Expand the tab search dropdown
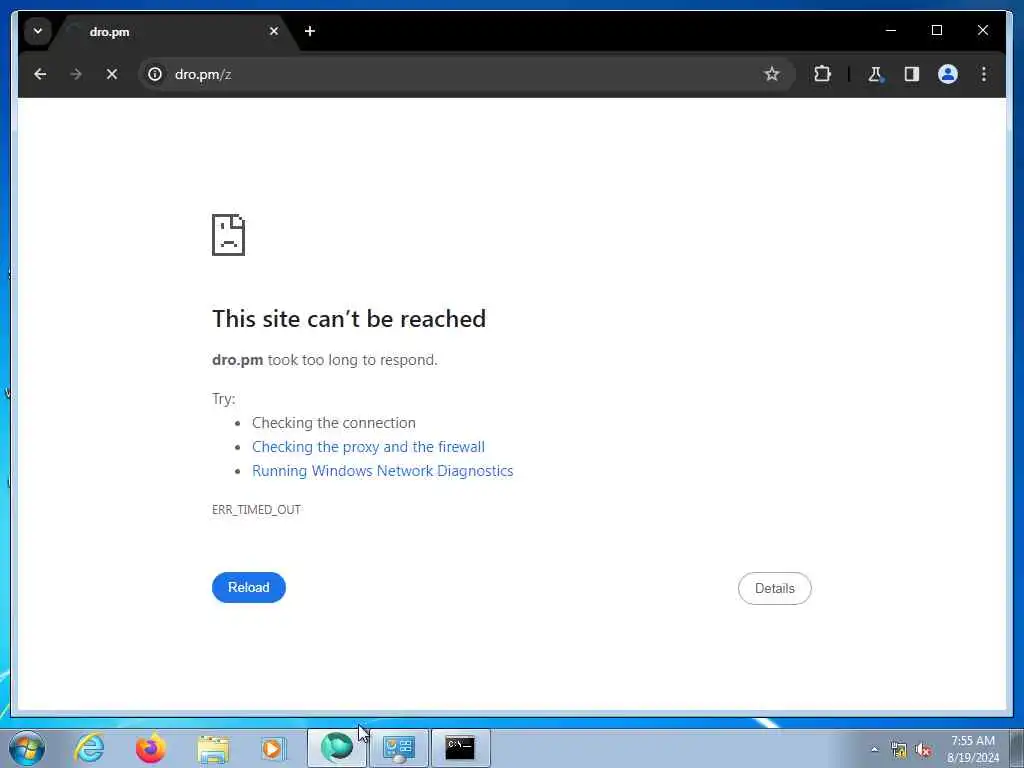Screen dimensions: 1024x768 [x=38, y=31]
